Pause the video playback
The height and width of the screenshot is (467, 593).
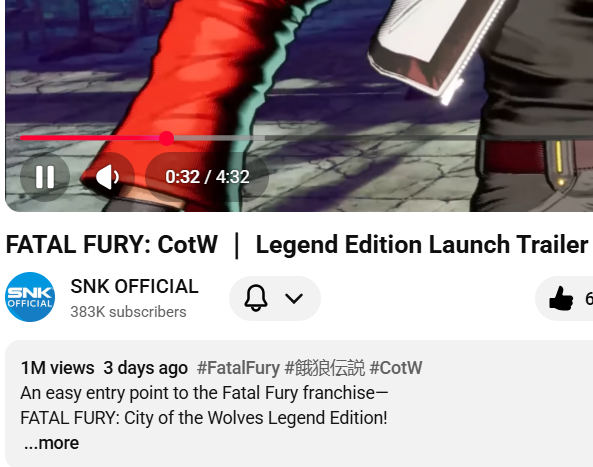[x=45, y=177]
